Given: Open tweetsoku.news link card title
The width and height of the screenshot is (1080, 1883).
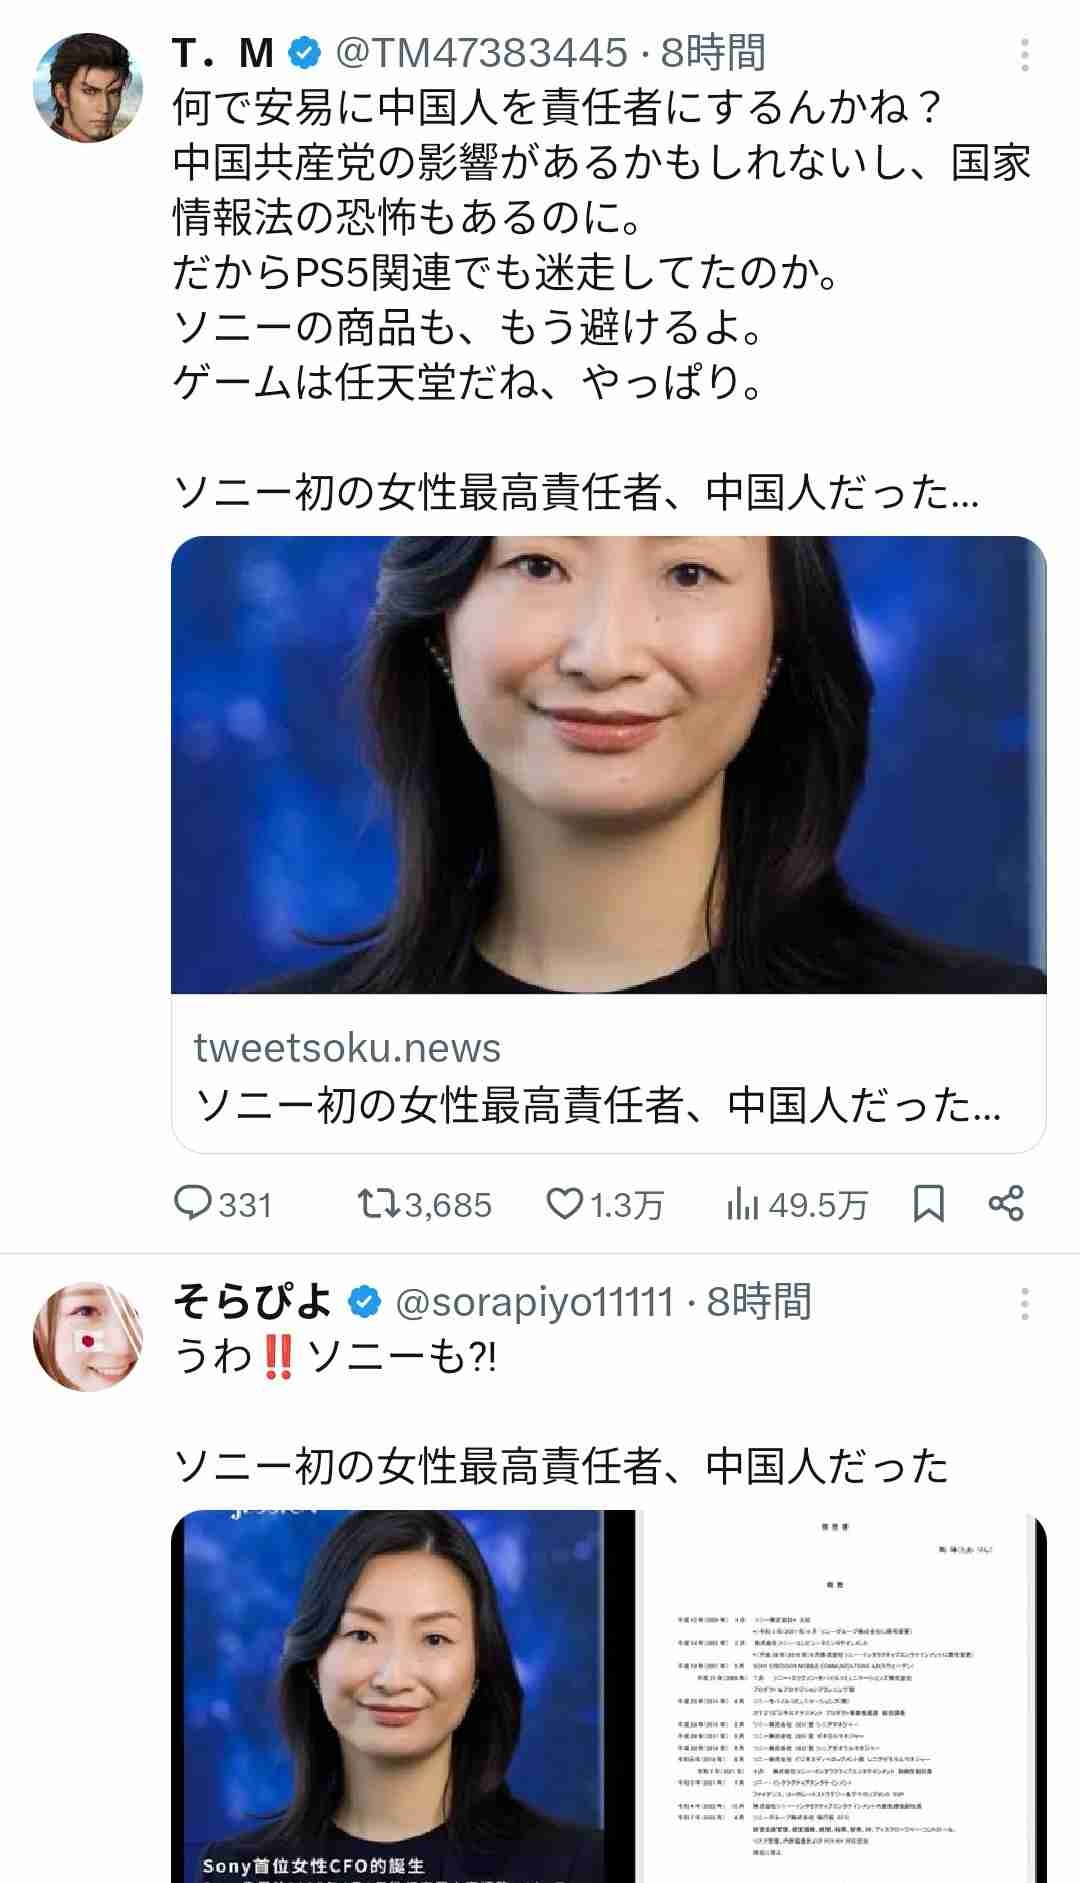Looking at the screenshot, I should coord(599,1106).
